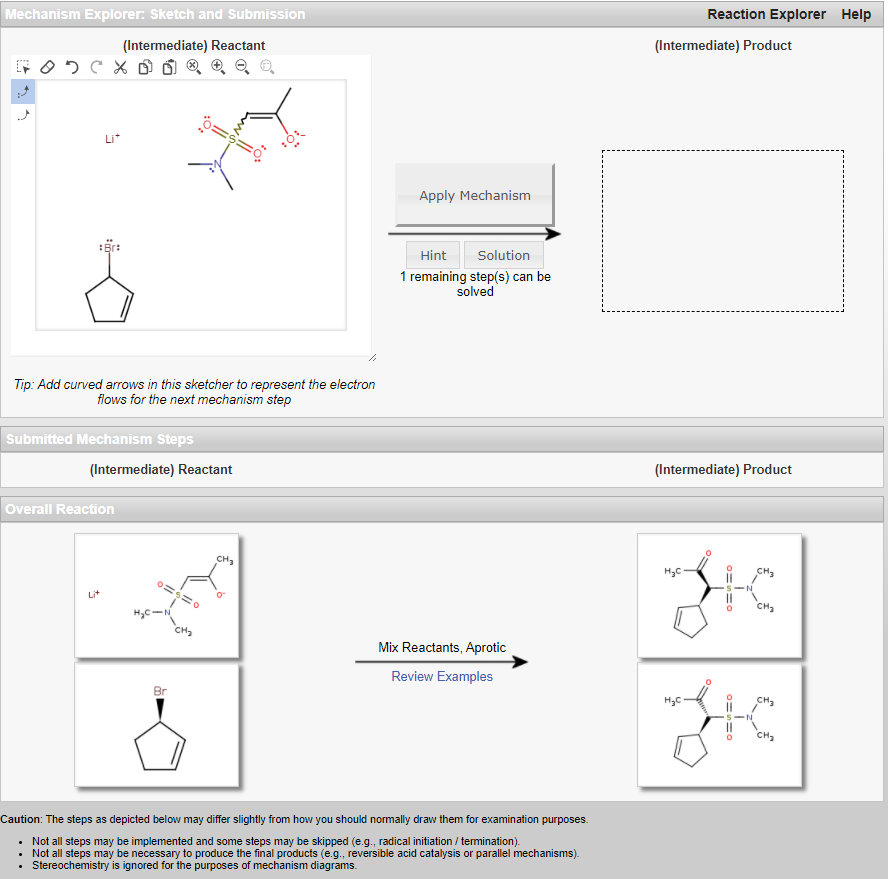Enable the lone-pair curved arrow tool
This screenshot has width=888, height=879.
22,91
